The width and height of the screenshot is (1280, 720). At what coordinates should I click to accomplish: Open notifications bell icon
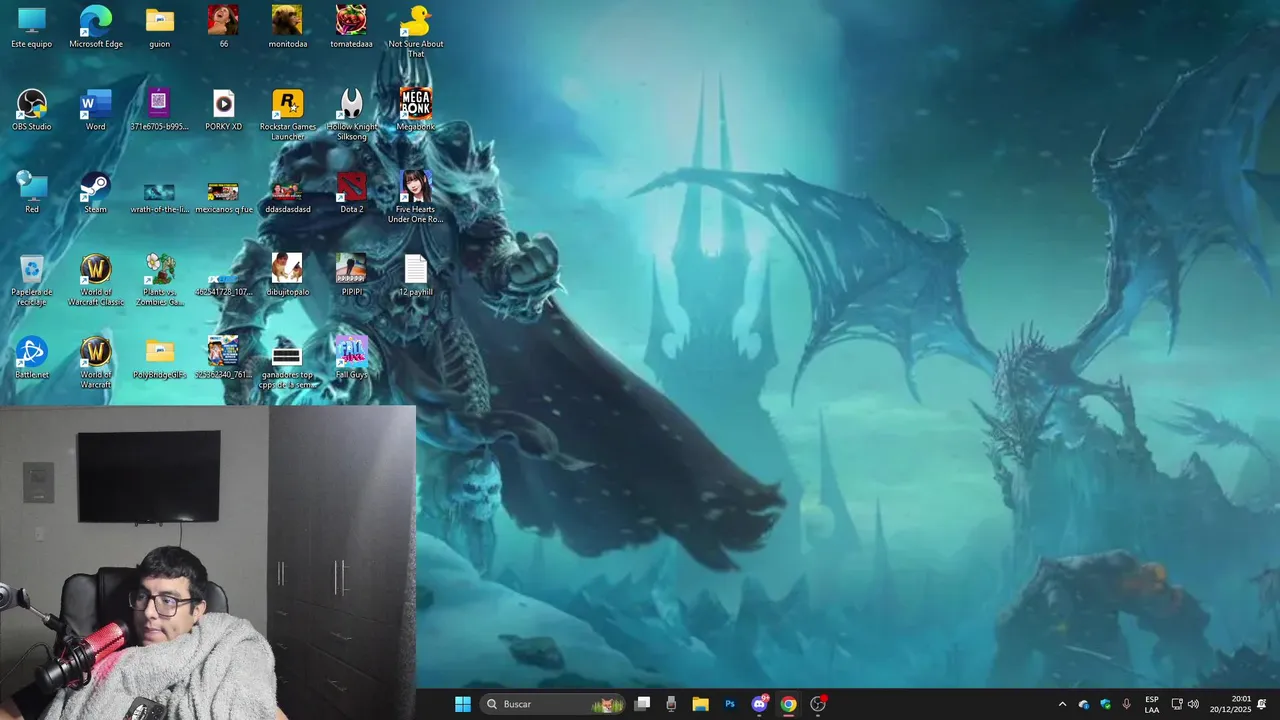[1262, 704]
